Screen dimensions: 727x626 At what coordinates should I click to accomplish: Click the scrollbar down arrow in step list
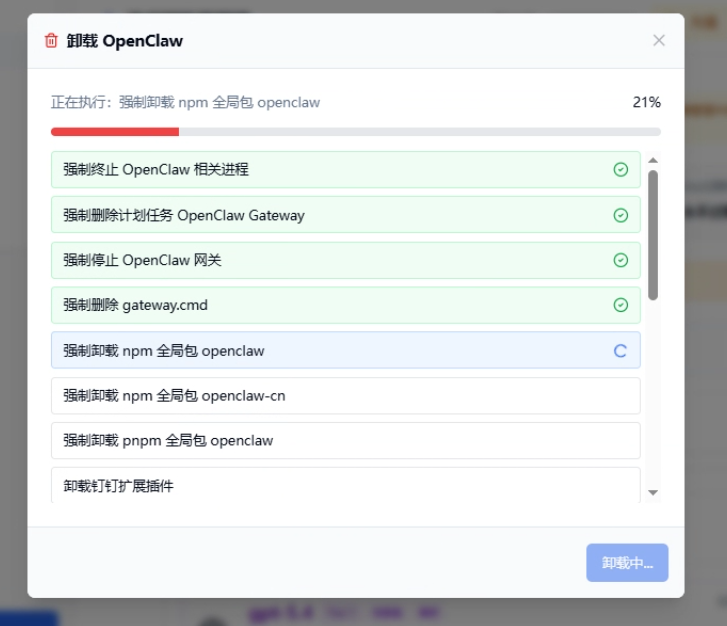(x=653, y=492)
